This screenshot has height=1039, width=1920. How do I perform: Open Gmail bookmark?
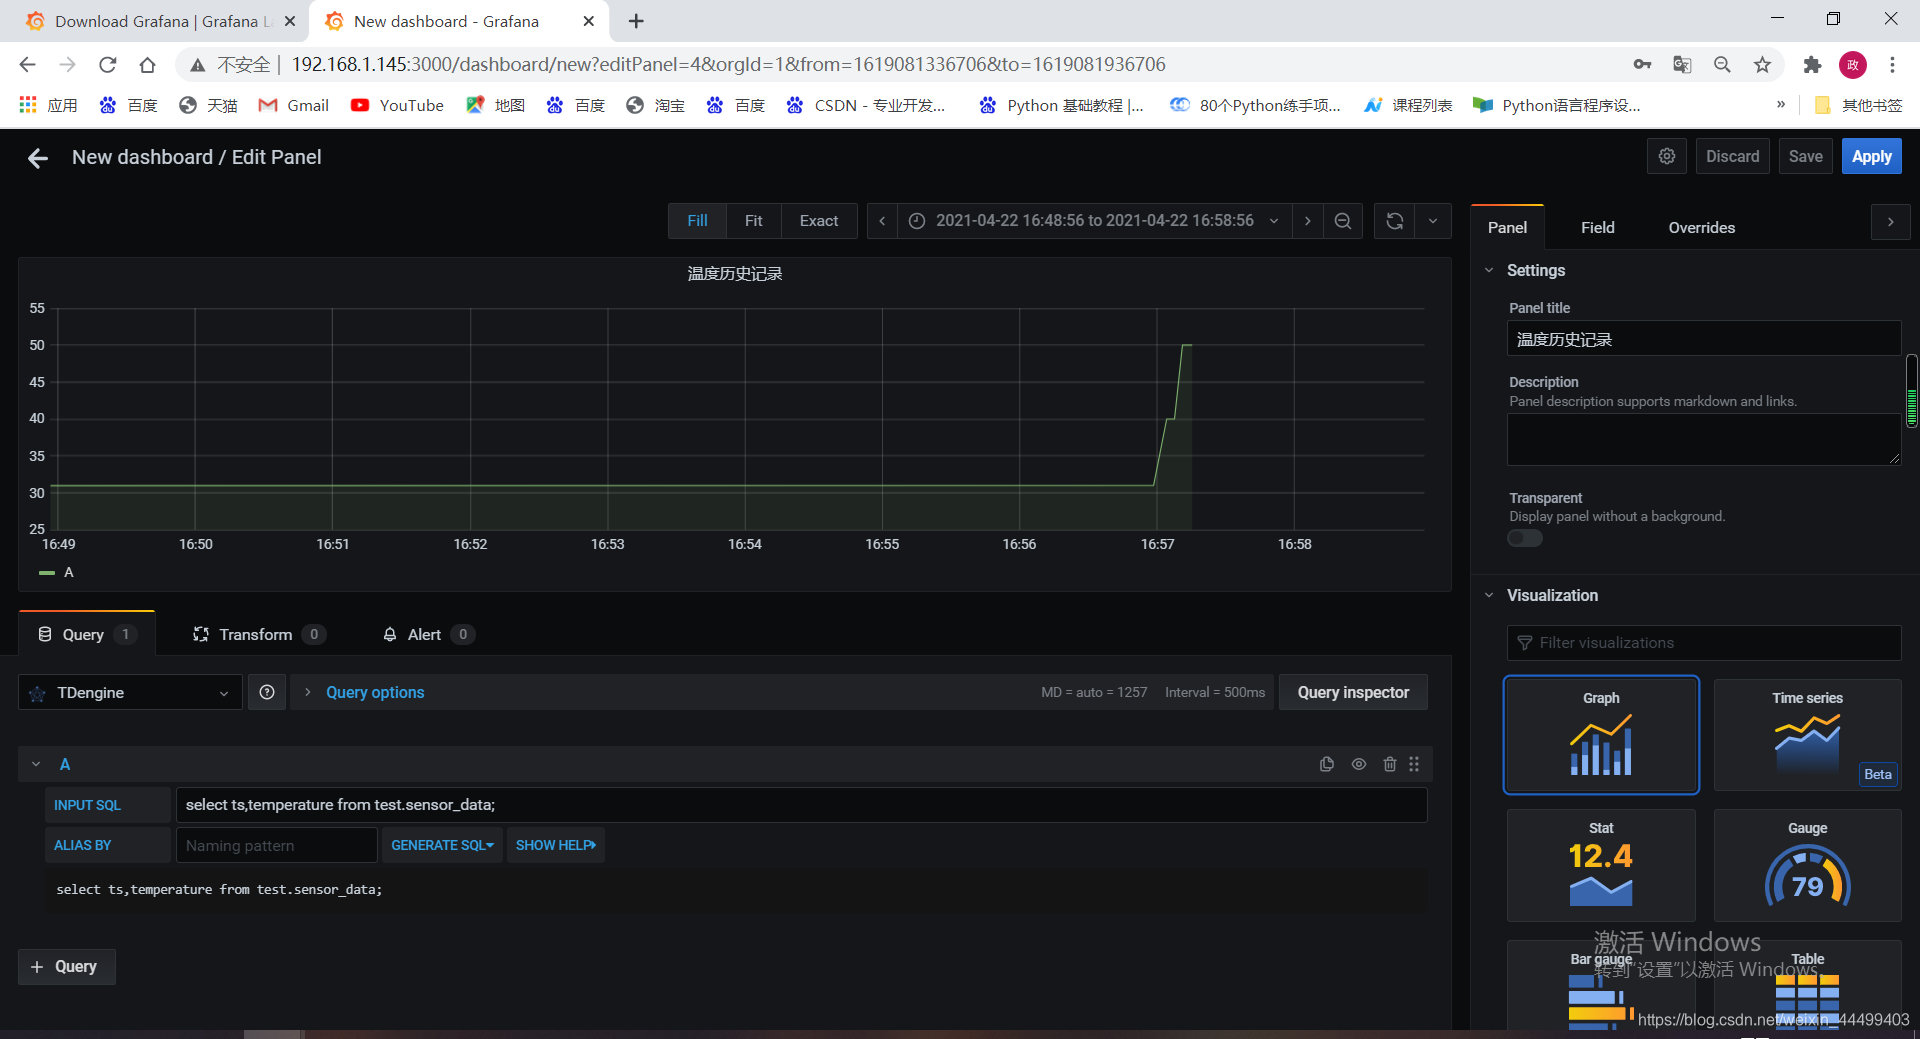coord(294,105)
